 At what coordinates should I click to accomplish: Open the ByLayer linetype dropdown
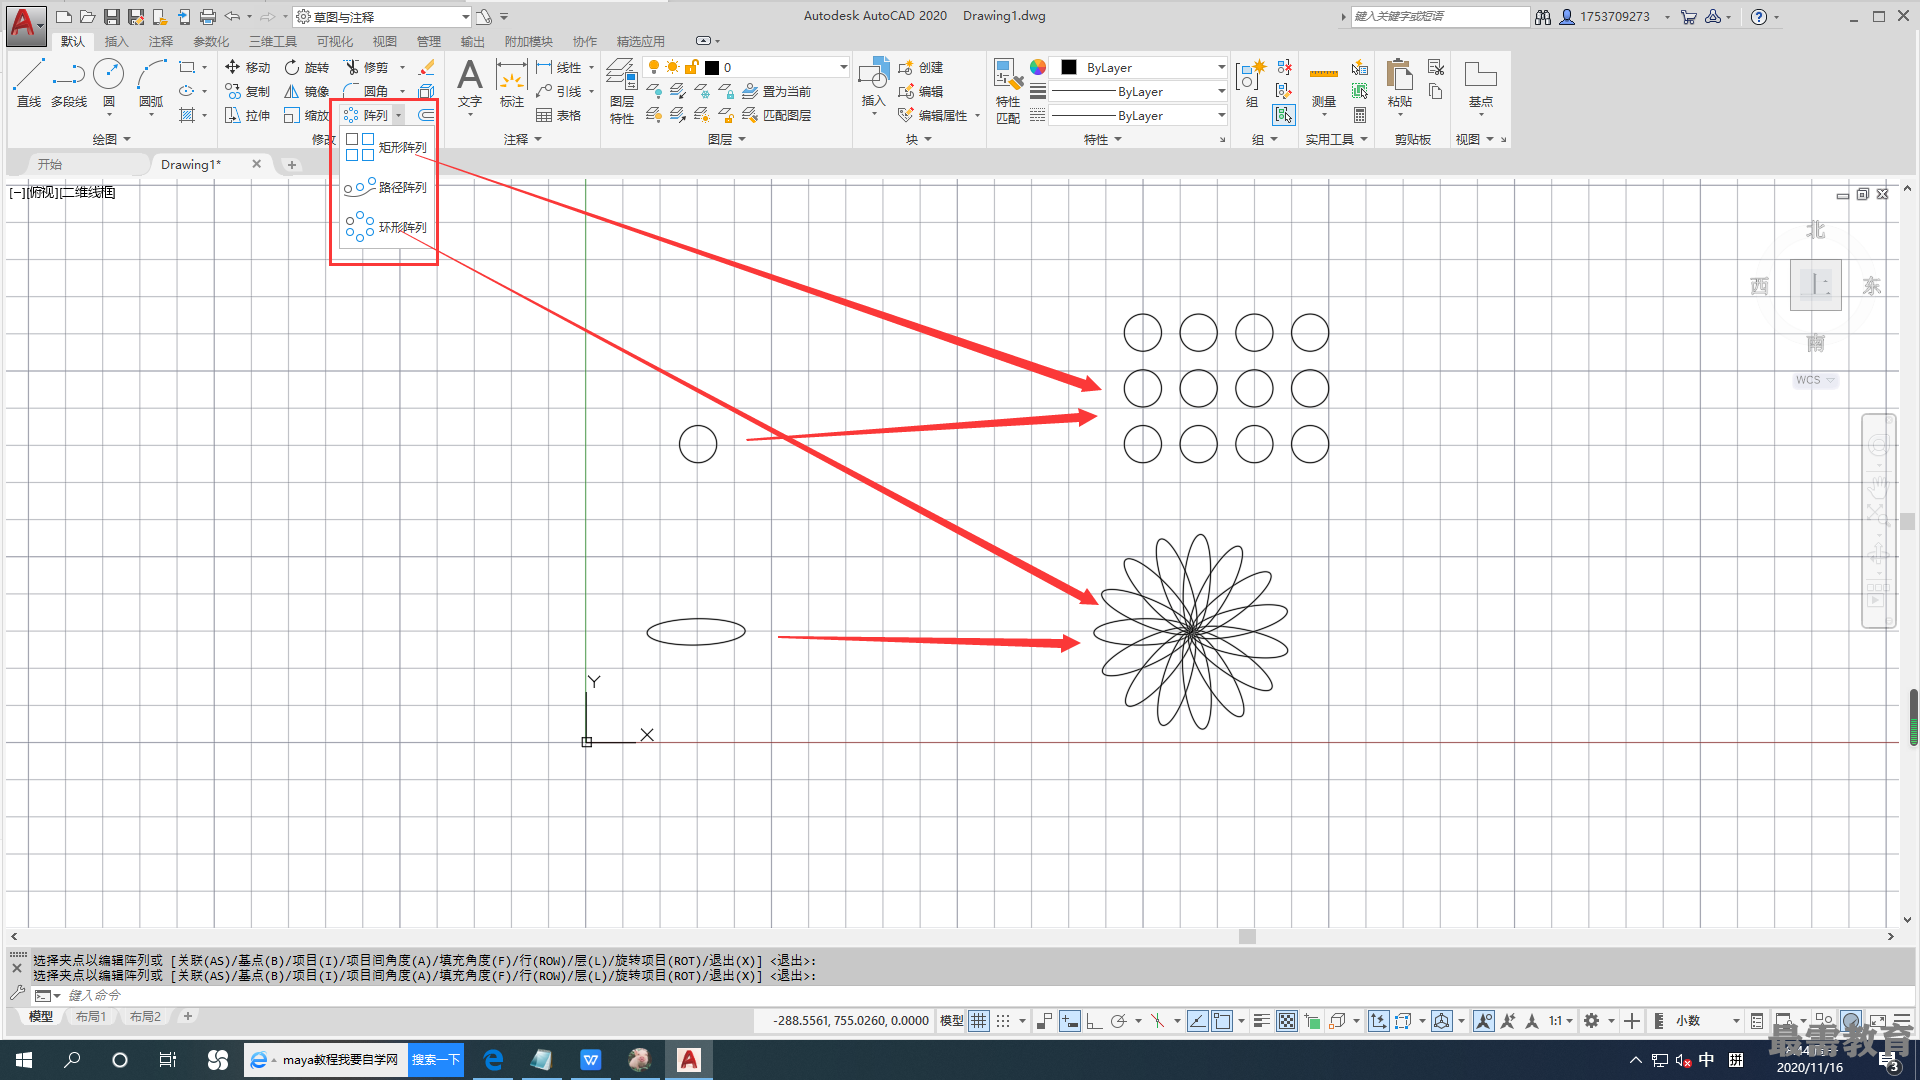point(1139,115)
